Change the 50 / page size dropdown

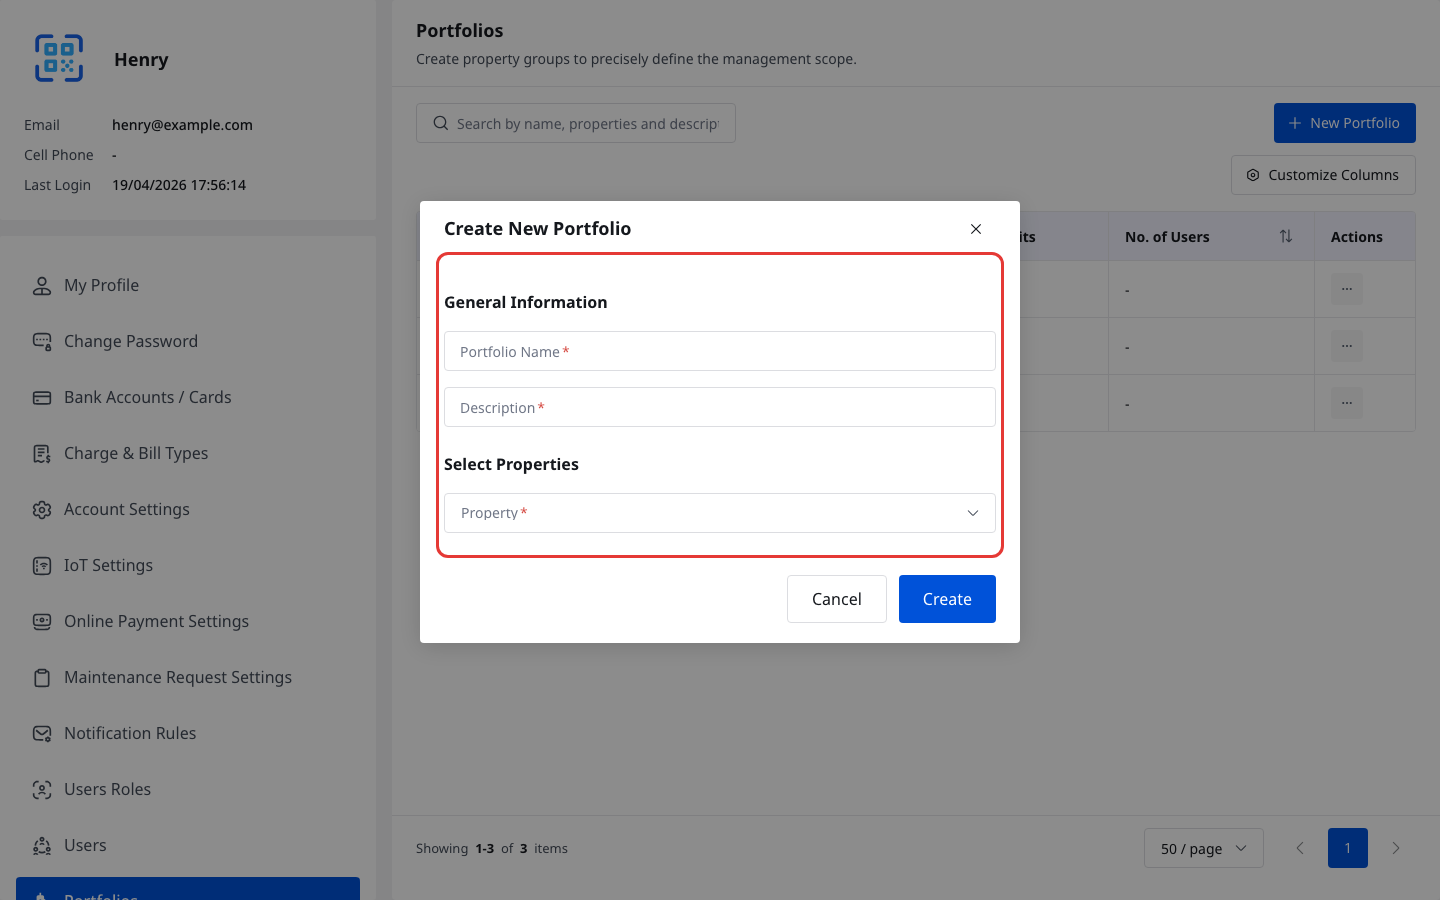click(1204, 849)
